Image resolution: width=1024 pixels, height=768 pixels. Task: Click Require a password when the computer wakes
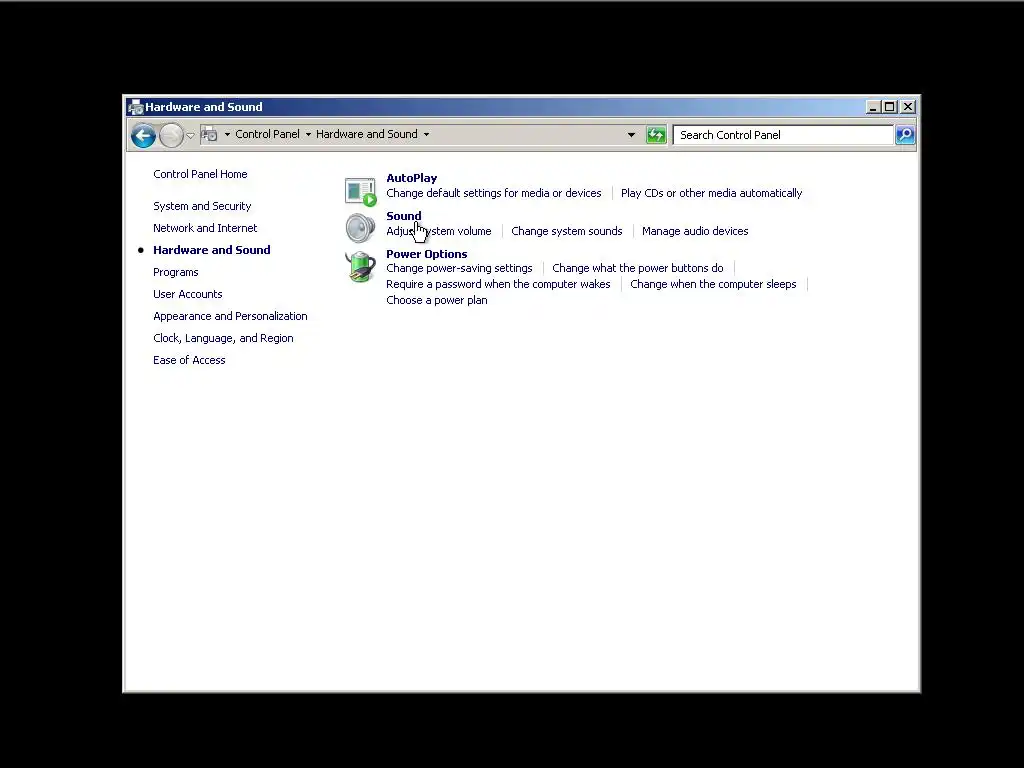click(x=498, y=284)
